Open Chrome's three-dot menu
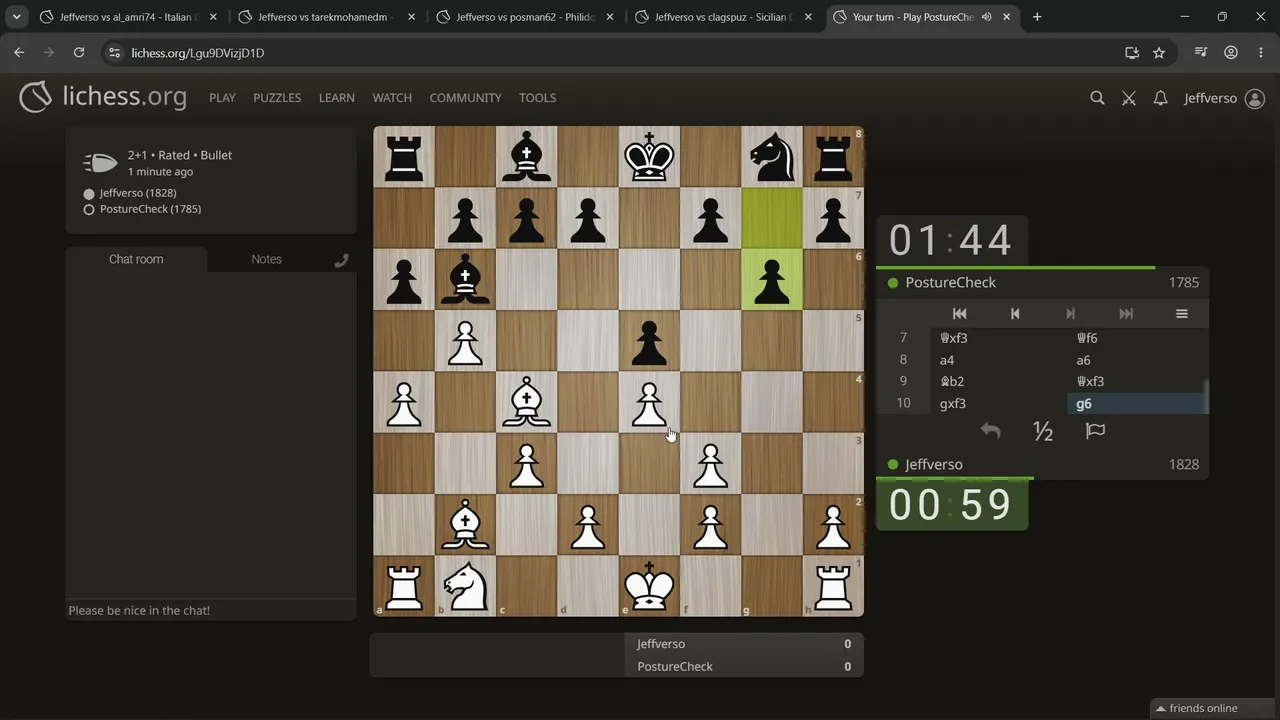The image size is (1280, 720). [1260, 53]
